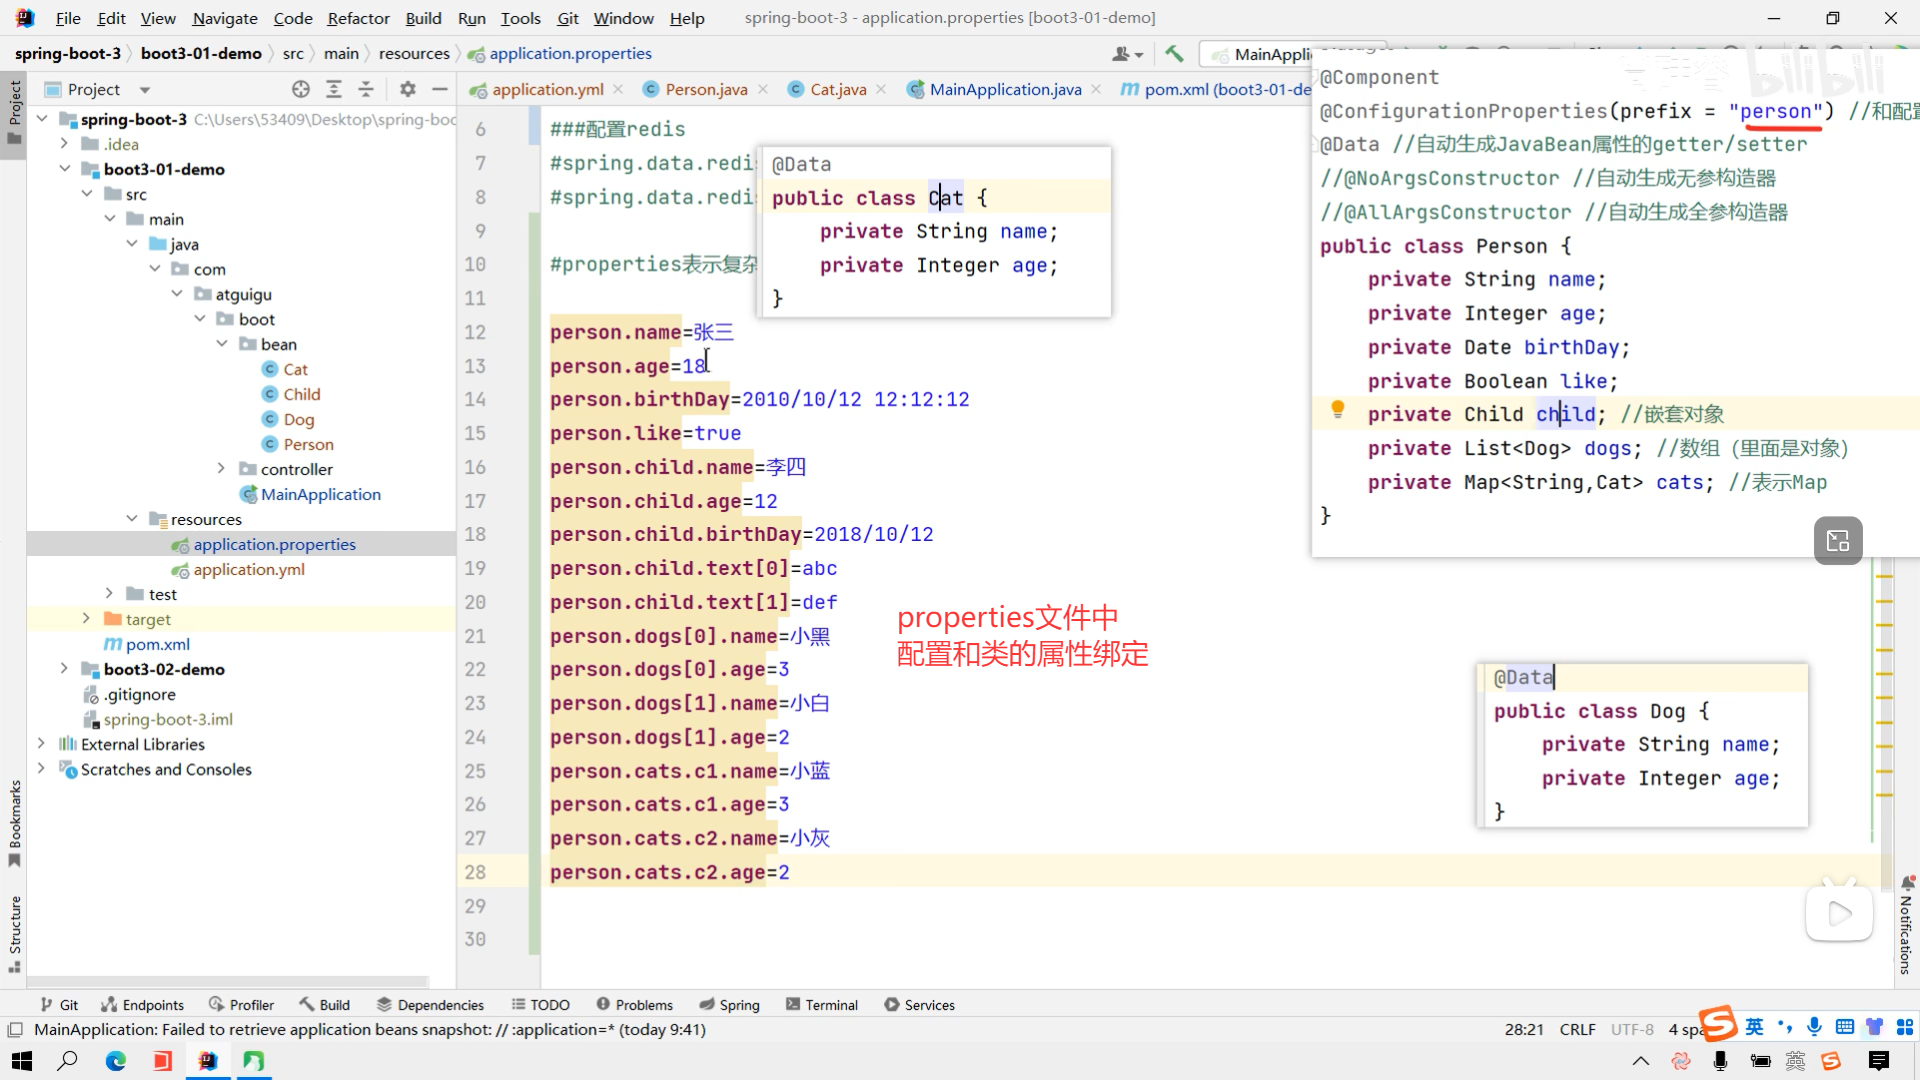The image size is (1920, 1080).
Task: Open Project panel settings gear
Action: click(407, 89)
